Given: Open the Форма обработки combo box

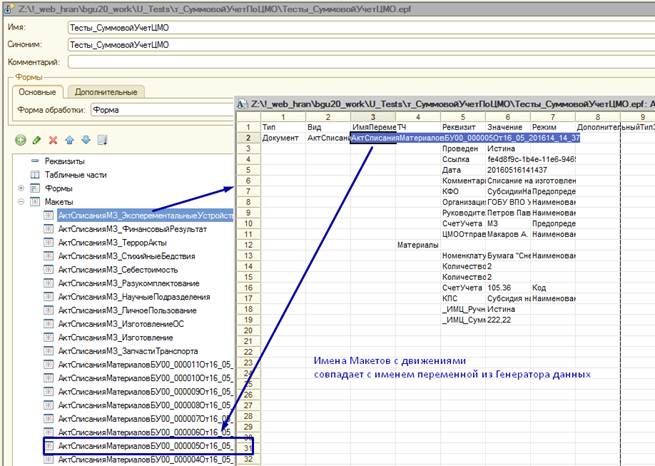Looking at the screenshot, I should pos(160,109).
